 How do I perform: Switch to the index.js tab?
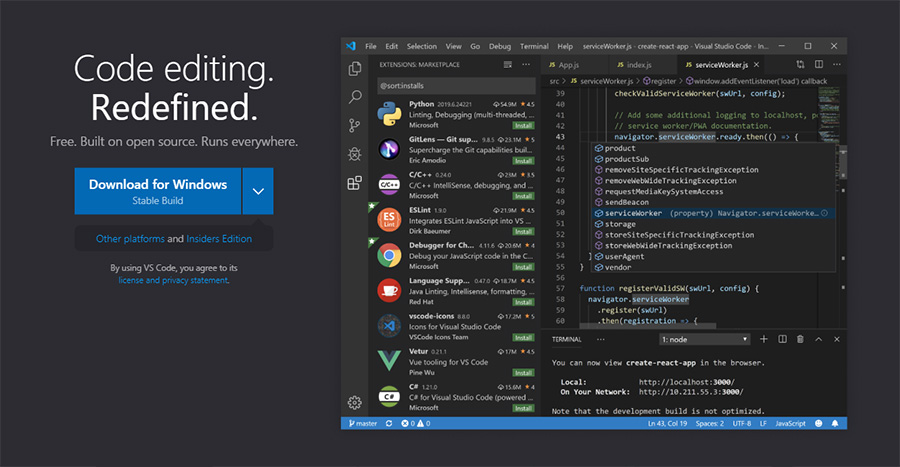point(643,65)
